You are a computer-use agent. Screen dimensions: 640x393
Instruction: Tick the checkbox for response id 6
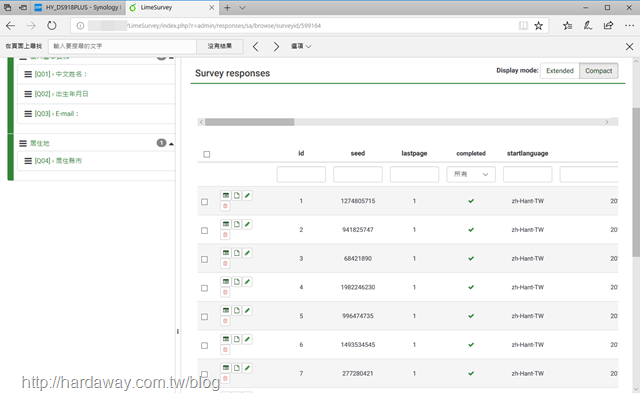tap(204, 346)
